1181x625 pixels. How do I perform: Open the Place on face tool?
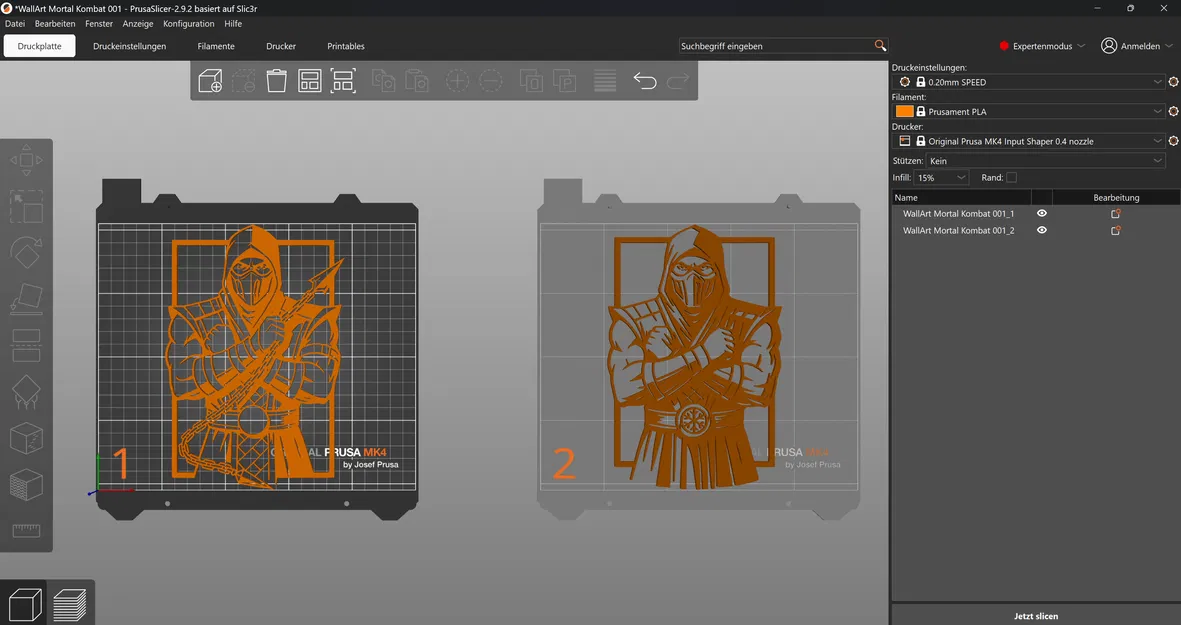(26, 297)
